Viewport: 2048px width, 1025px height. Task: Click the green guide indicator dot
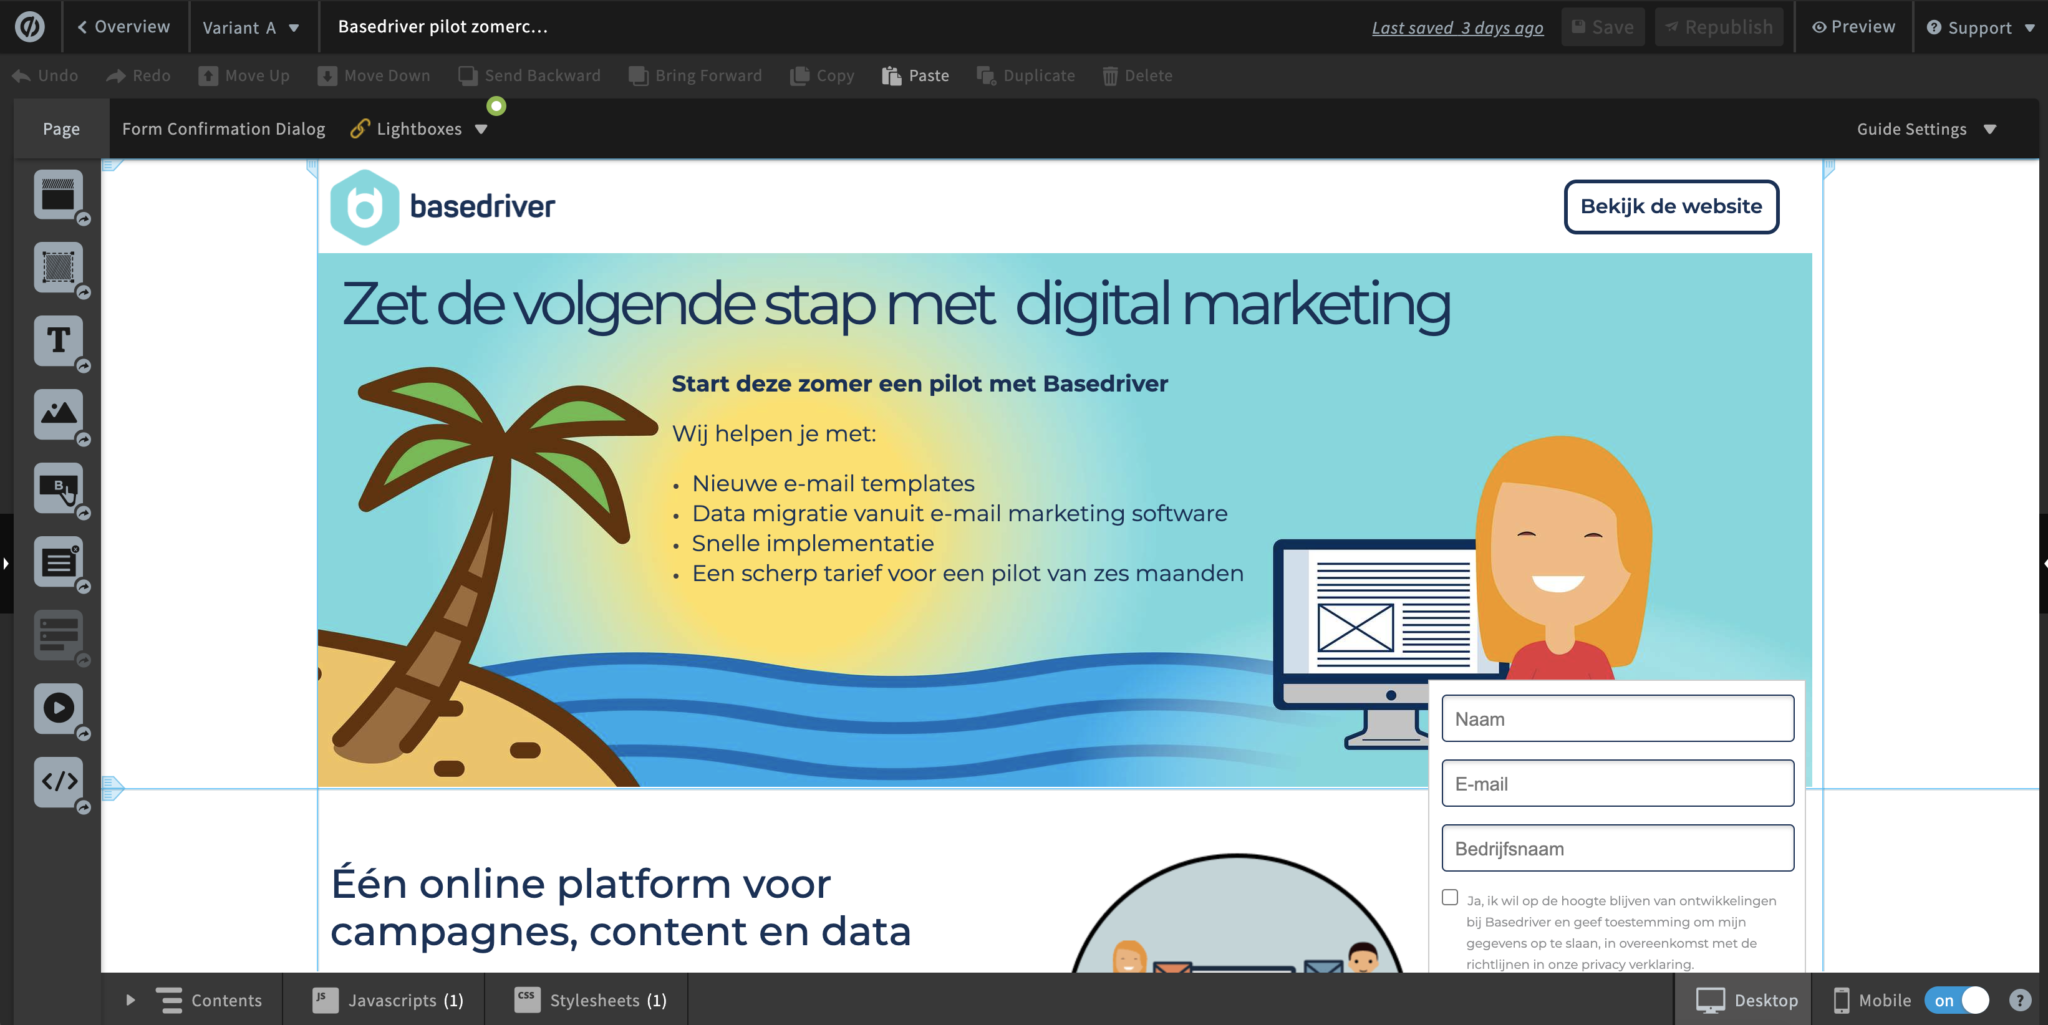click(496, 106)
